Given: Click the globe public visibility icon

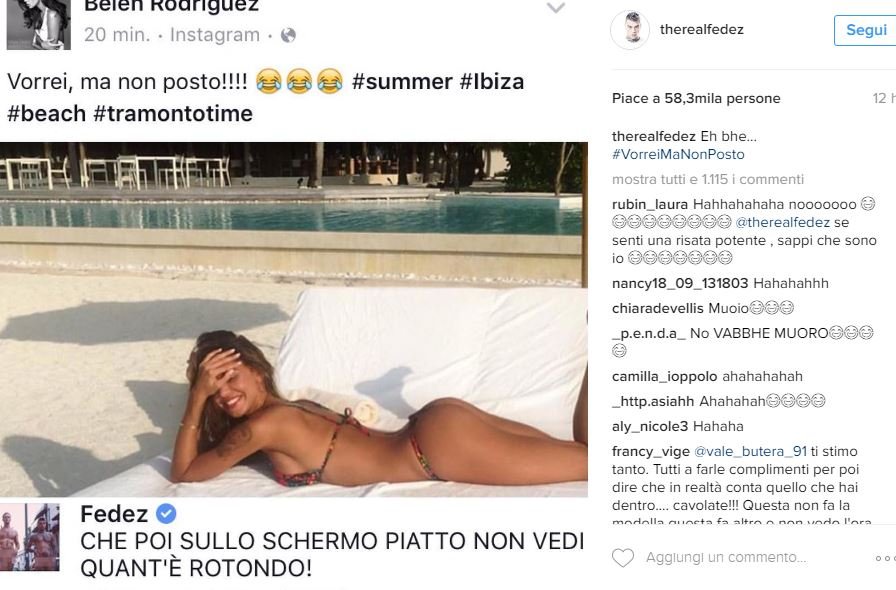Looking at the screenshot, I should click(289, 35).
